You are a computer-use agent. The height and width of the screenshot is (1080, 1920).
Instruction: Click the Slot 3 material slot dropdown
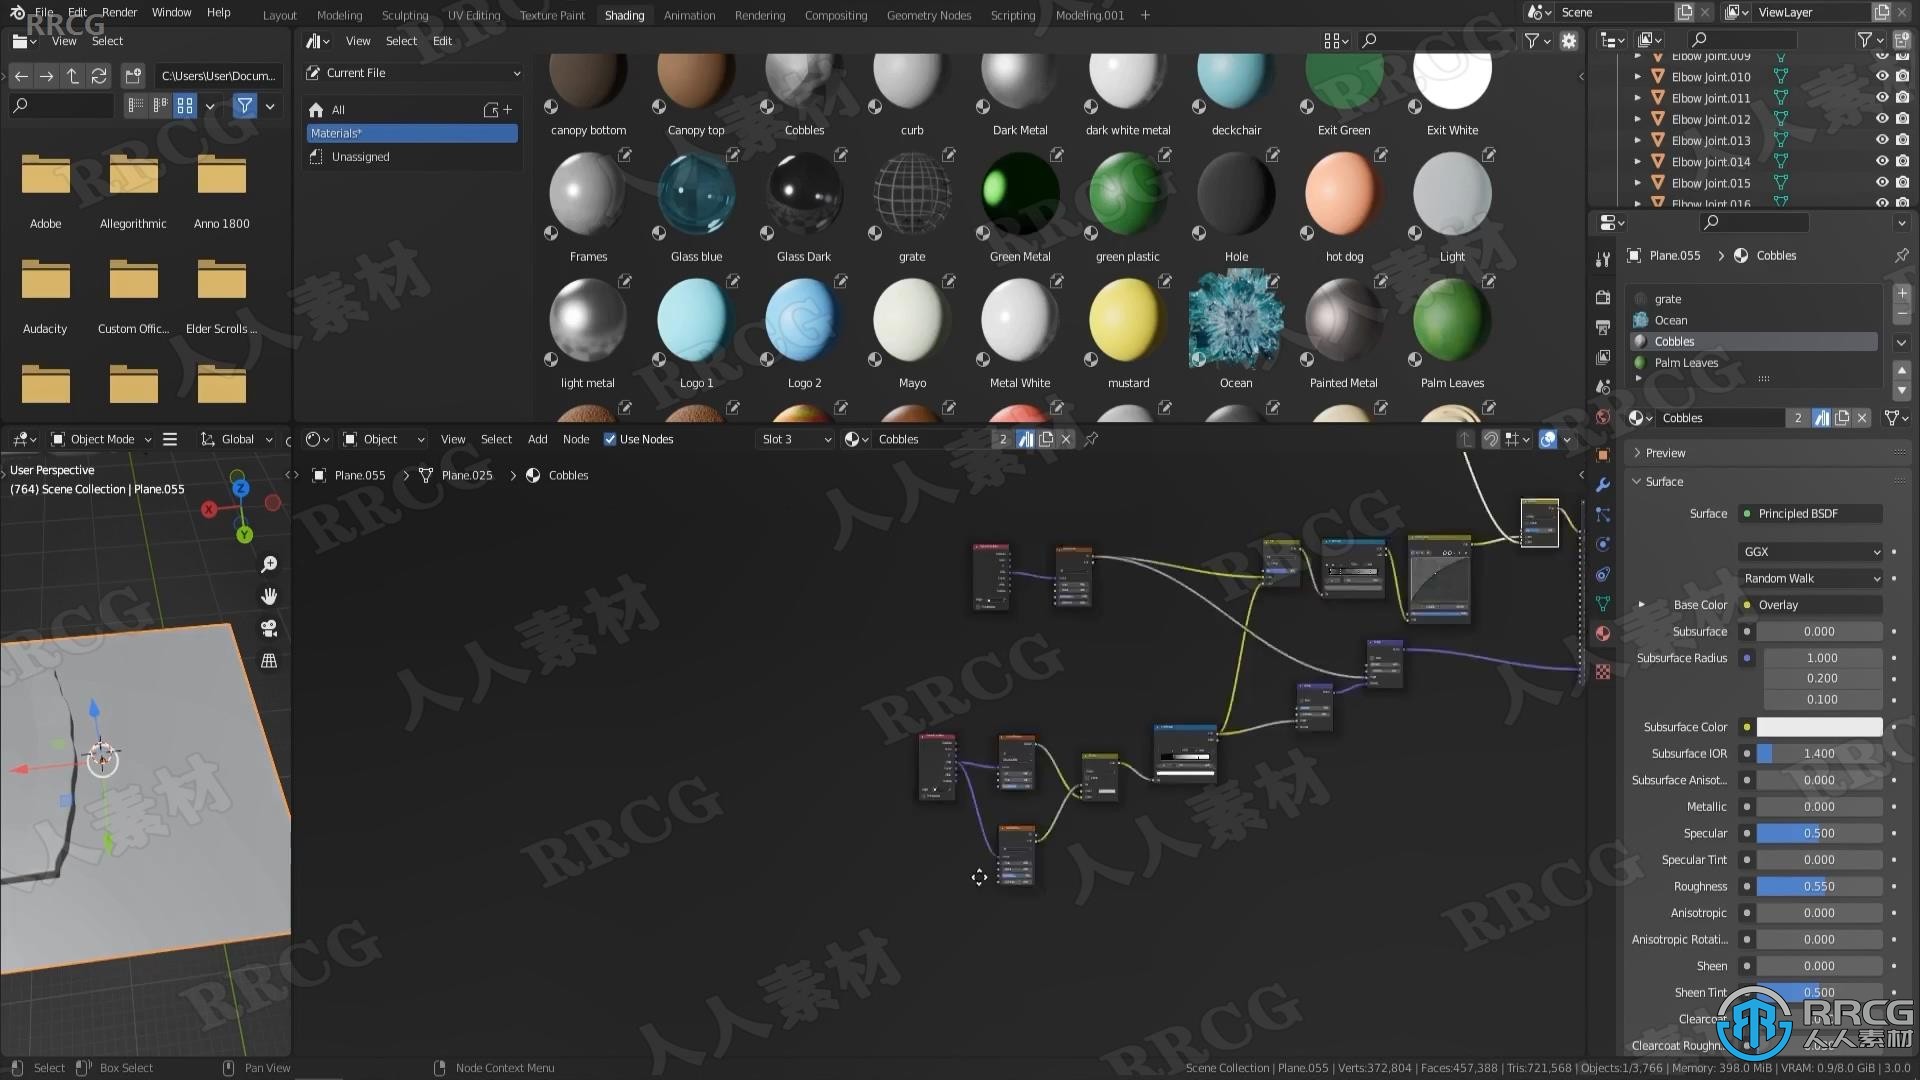point(791,438)
